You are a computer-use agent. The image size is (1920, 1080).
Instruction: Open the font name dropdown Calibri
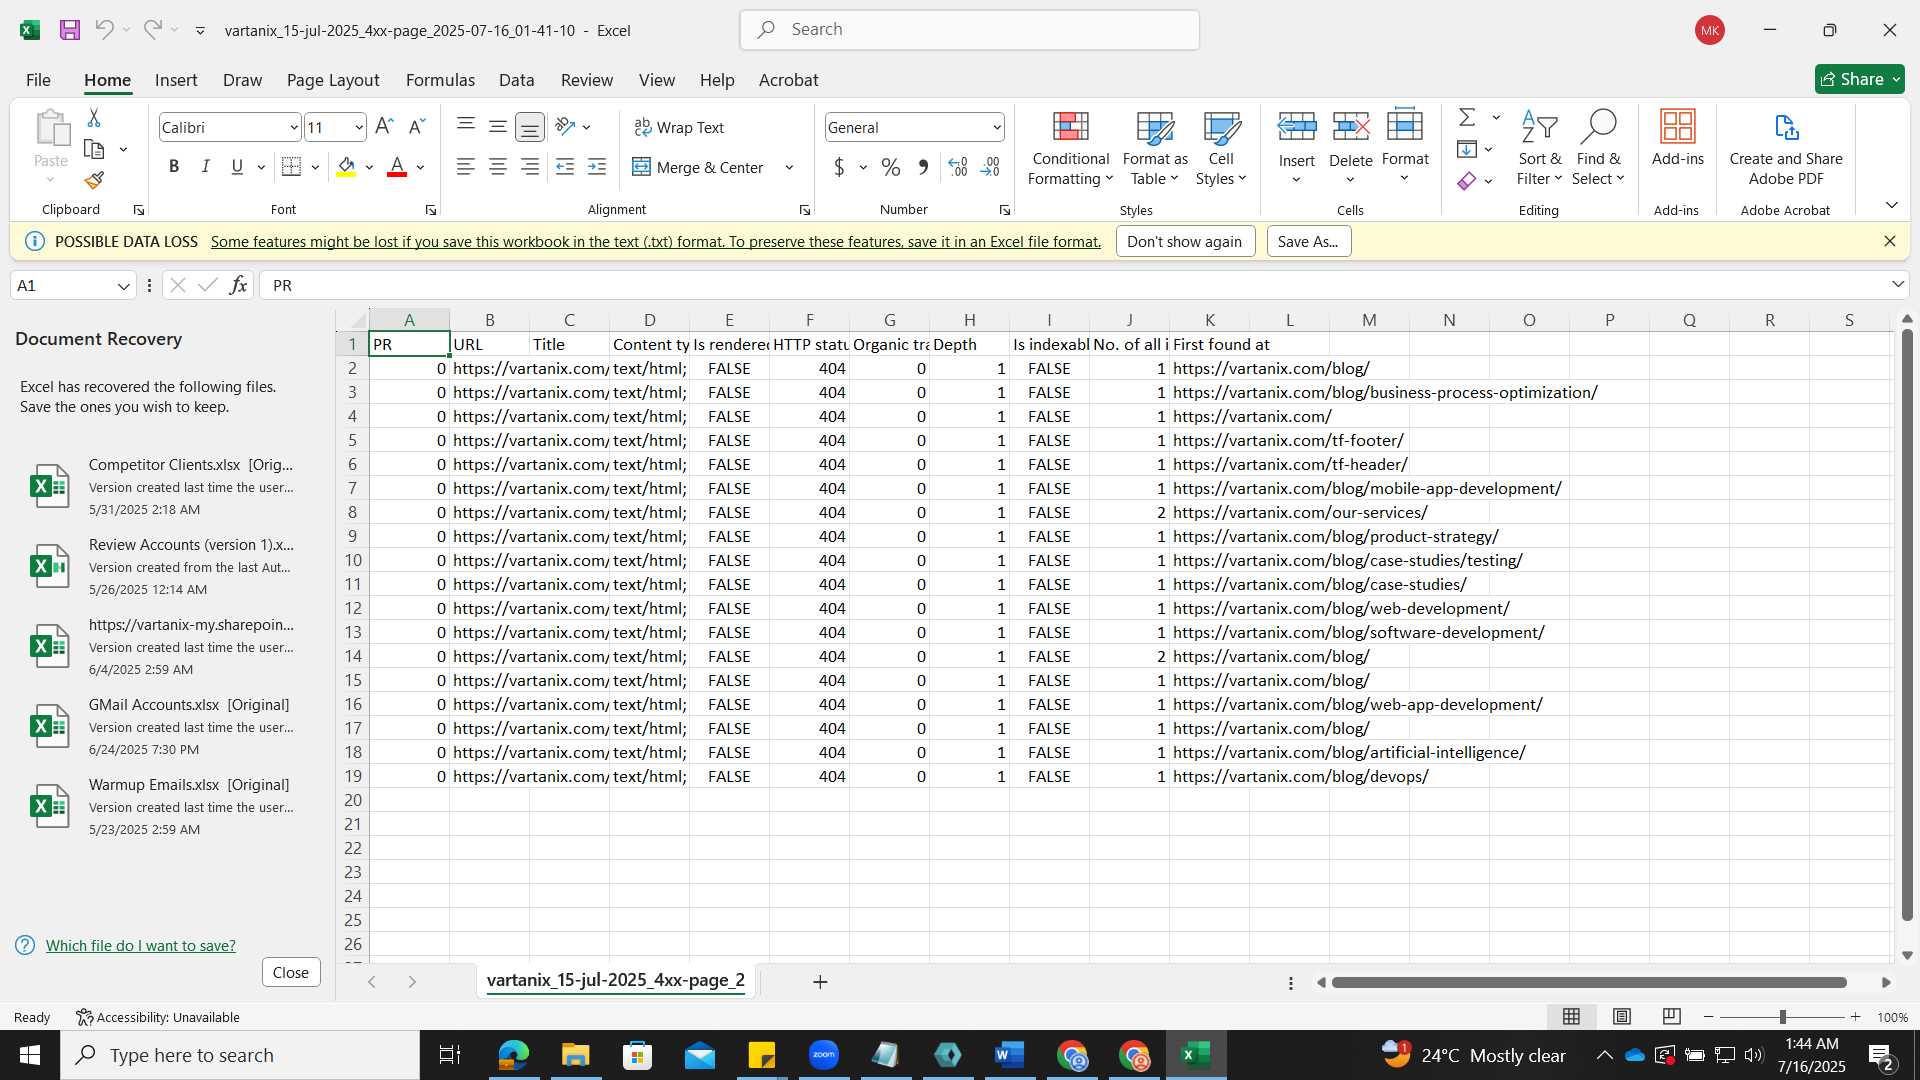tap(293, 127)
